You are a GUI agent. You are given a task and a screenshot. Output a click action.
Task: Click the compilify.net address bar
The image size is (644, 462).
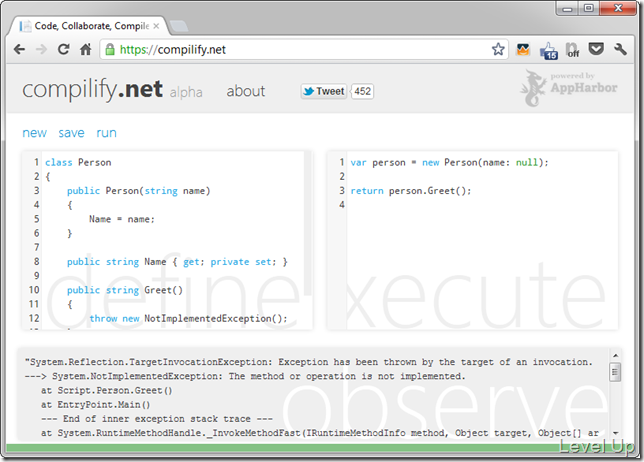pyautogui.click(x=304, y=50)
